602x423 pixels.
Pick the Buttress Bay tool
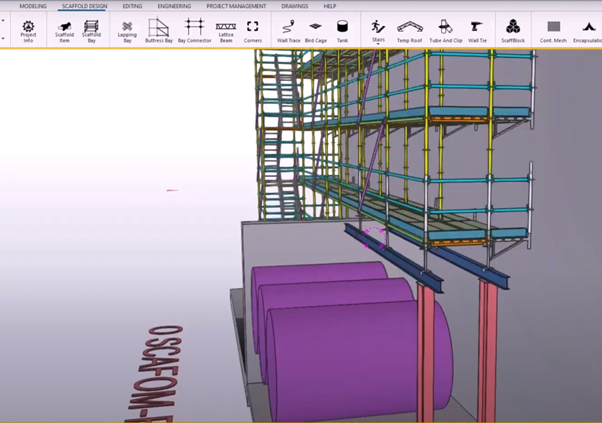click(159, 30)
